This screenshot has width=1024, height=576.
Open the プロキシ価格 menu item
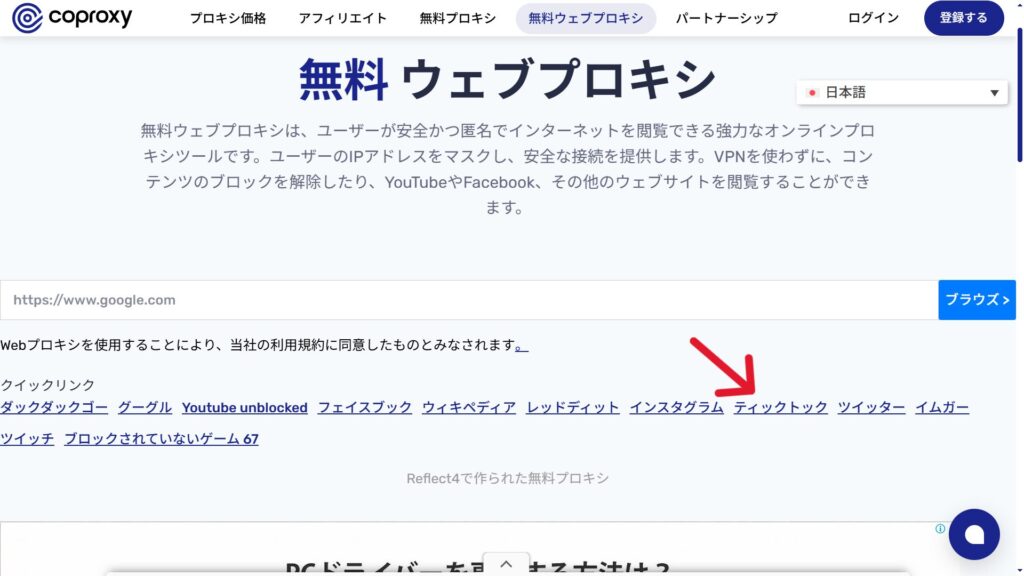click(x=228, y=18)
